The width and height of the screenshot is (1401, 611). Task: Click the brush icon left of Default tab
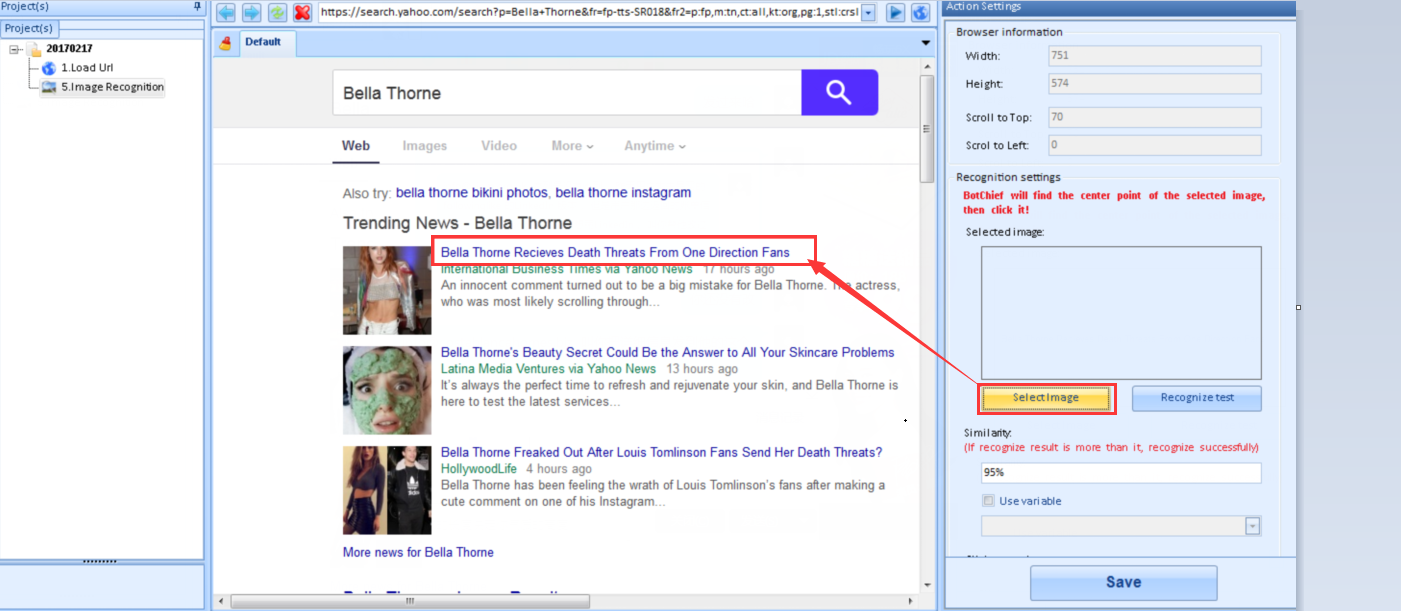point(226,43)
